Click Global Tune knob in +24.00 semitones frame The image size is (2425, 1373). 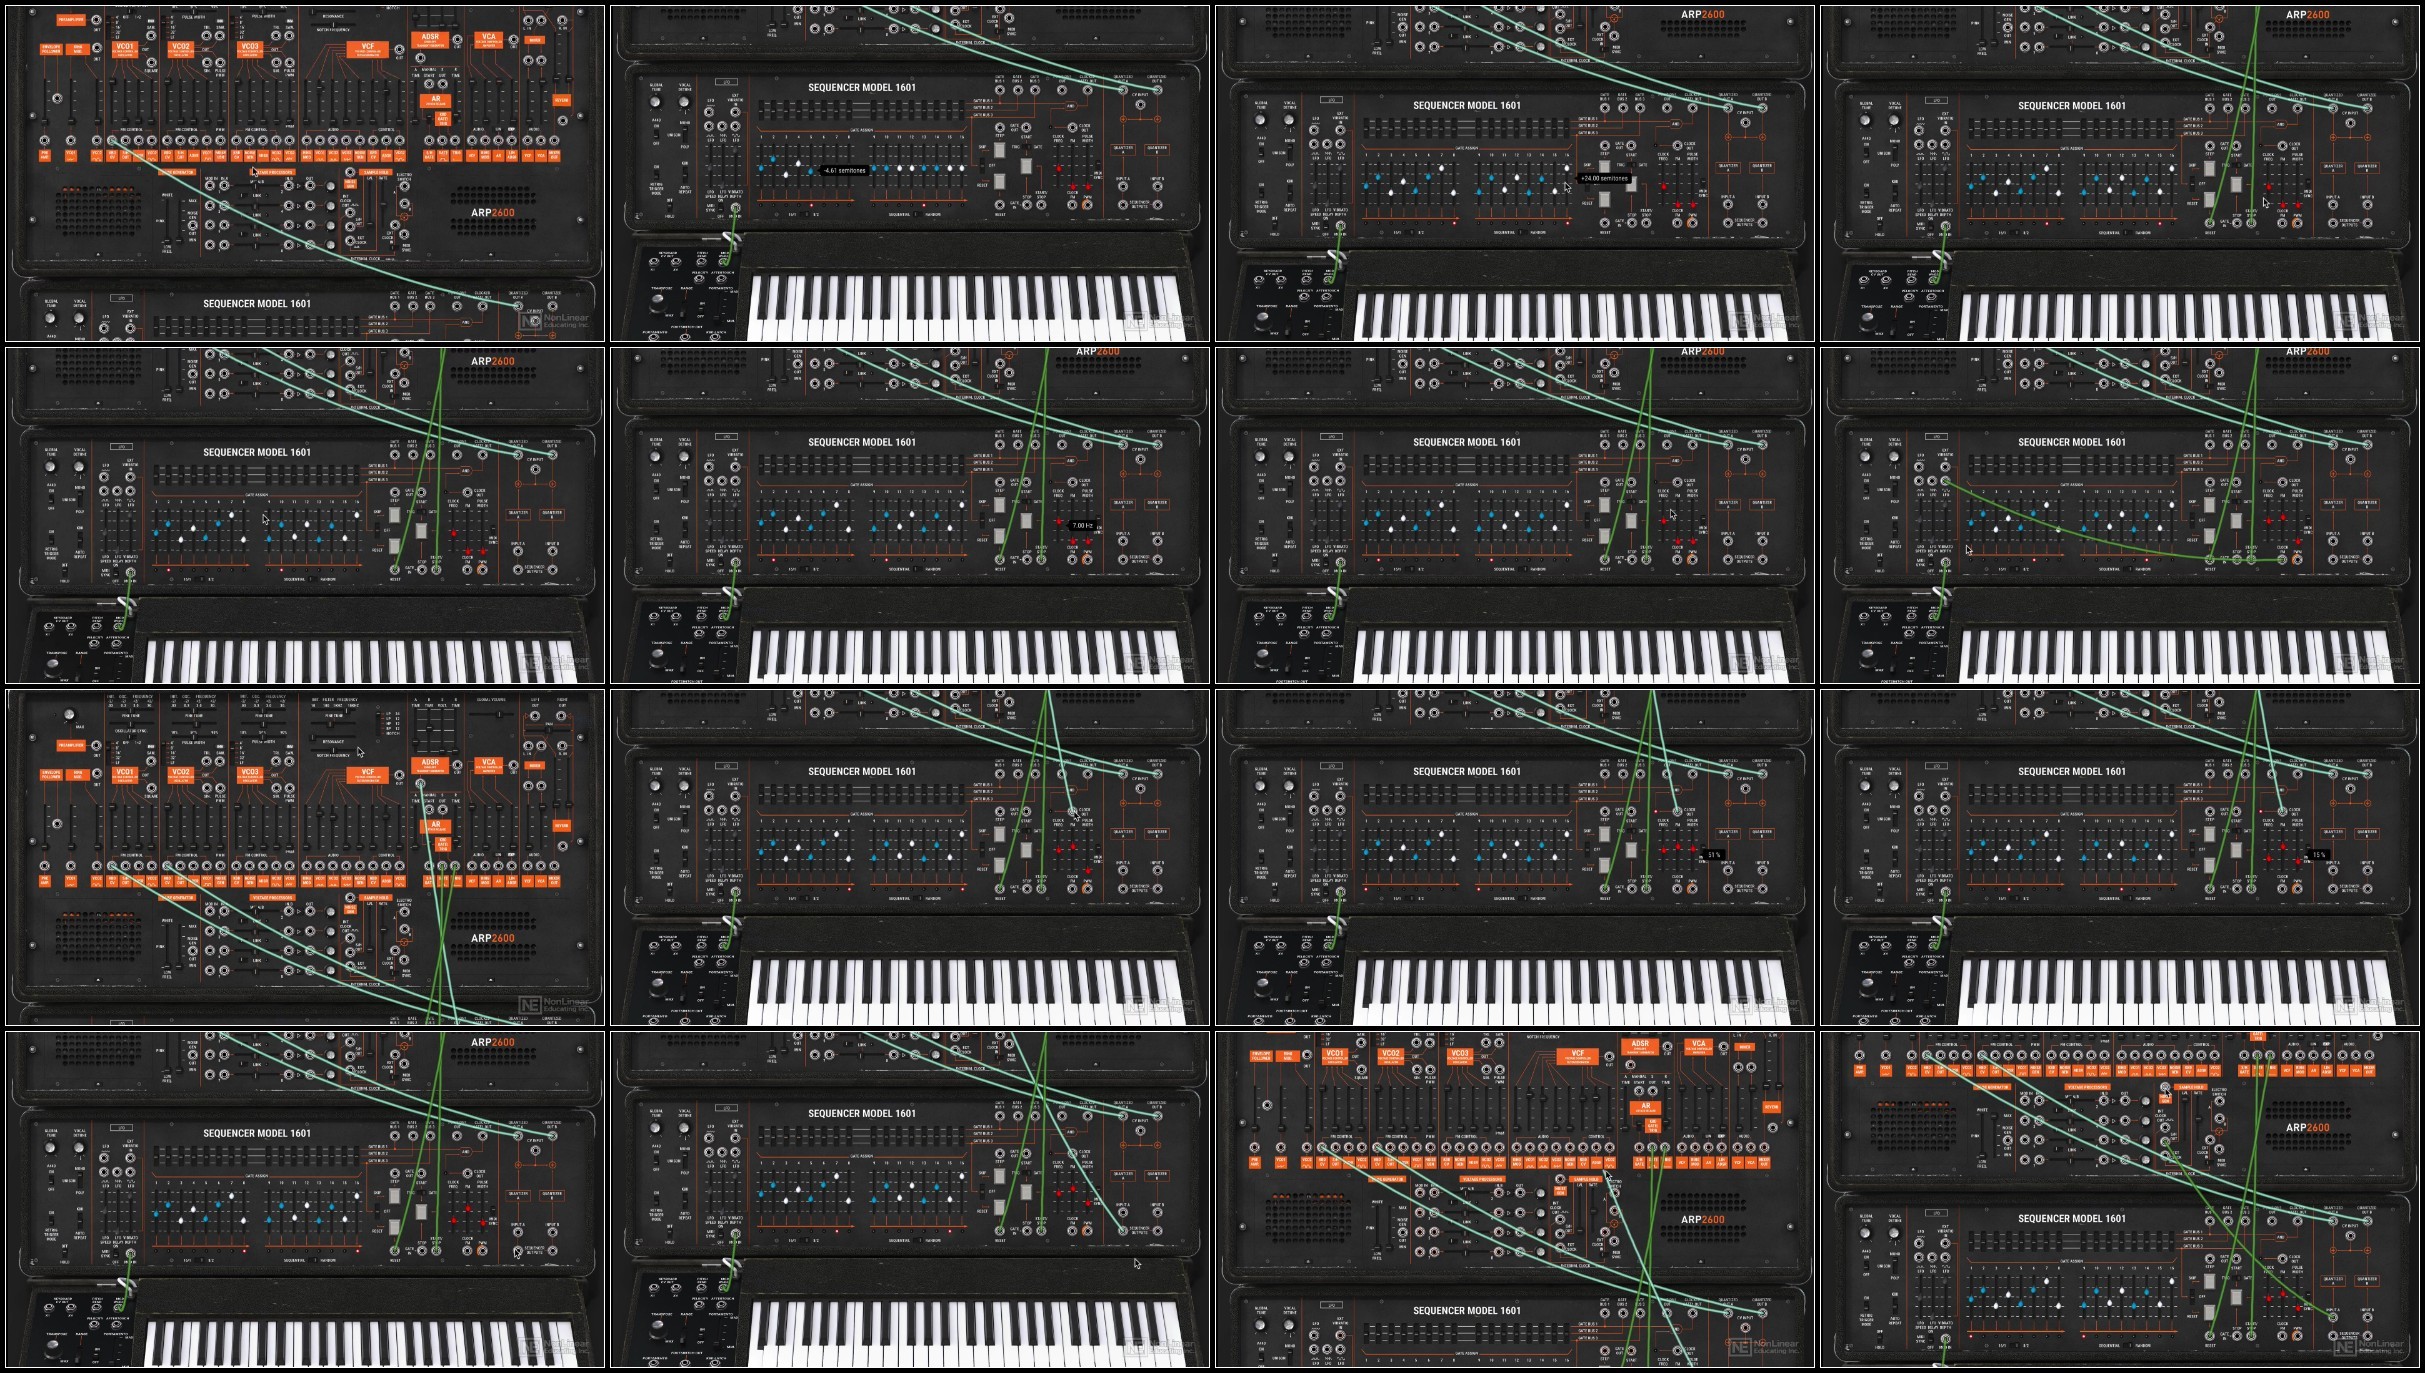point(1261,119)
